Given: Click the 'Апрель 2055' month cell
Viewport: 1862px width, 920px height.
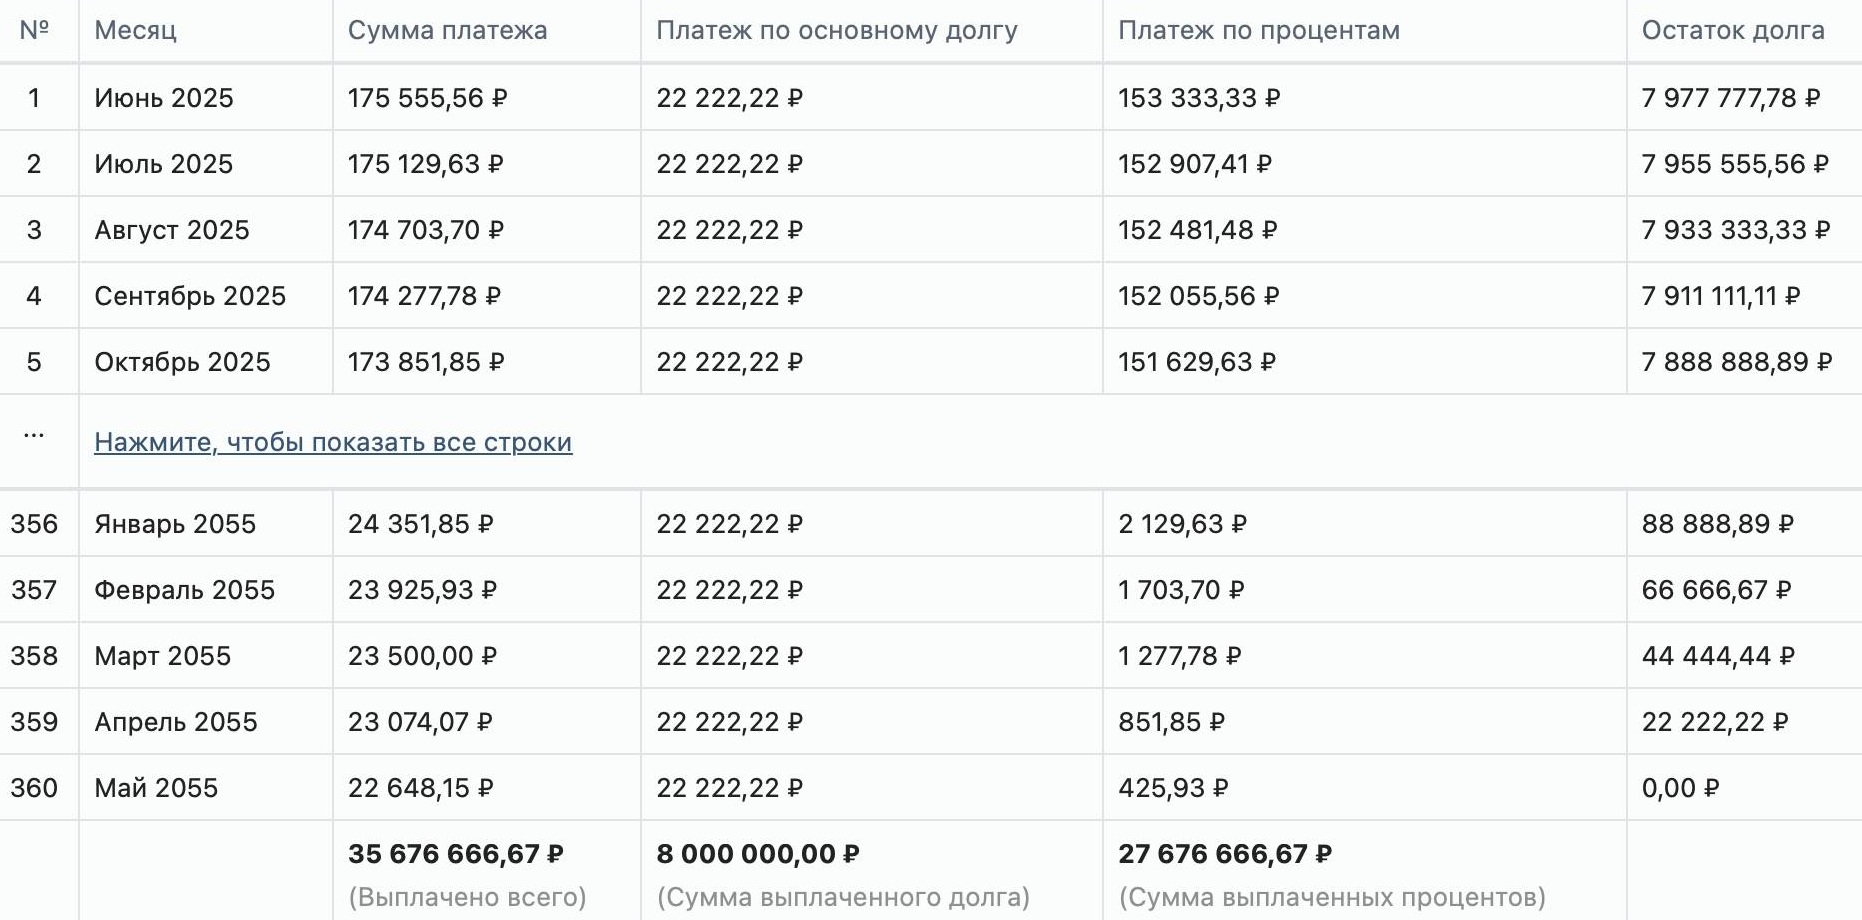Looking at the screenshot, I should click(x=176, y=722).
